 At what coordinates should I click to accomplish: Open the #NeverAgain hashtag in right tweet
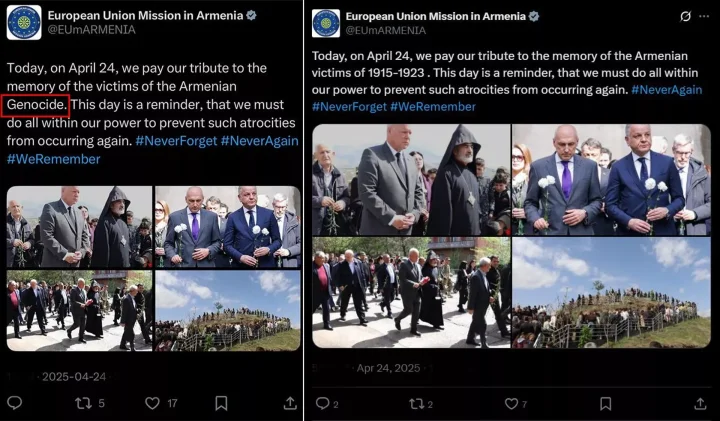pos(666,90)
